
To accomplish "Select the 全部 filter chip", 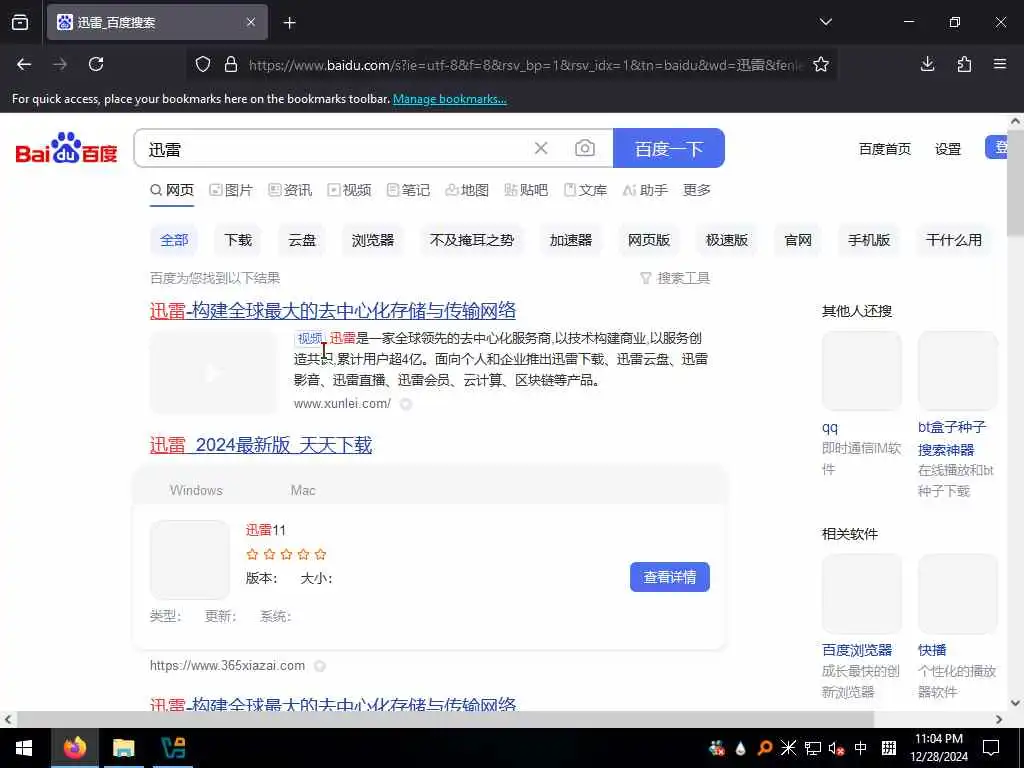I will [x=174, y=240].
